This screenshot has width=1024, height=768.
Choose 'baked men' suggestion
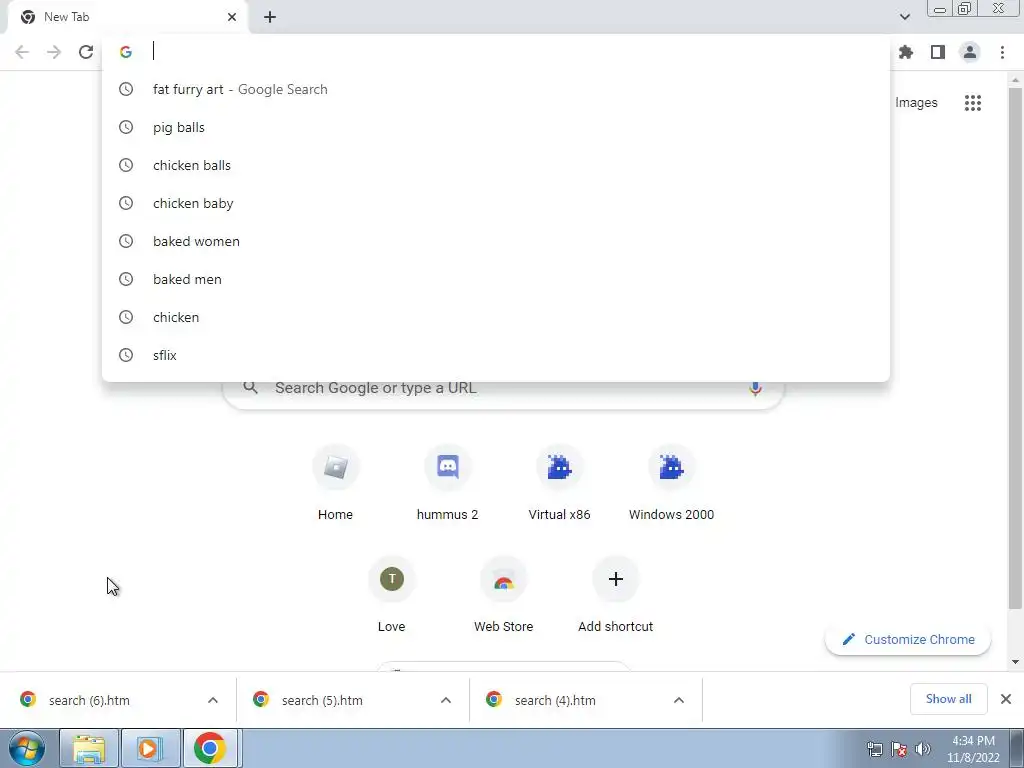pos(496,279)
